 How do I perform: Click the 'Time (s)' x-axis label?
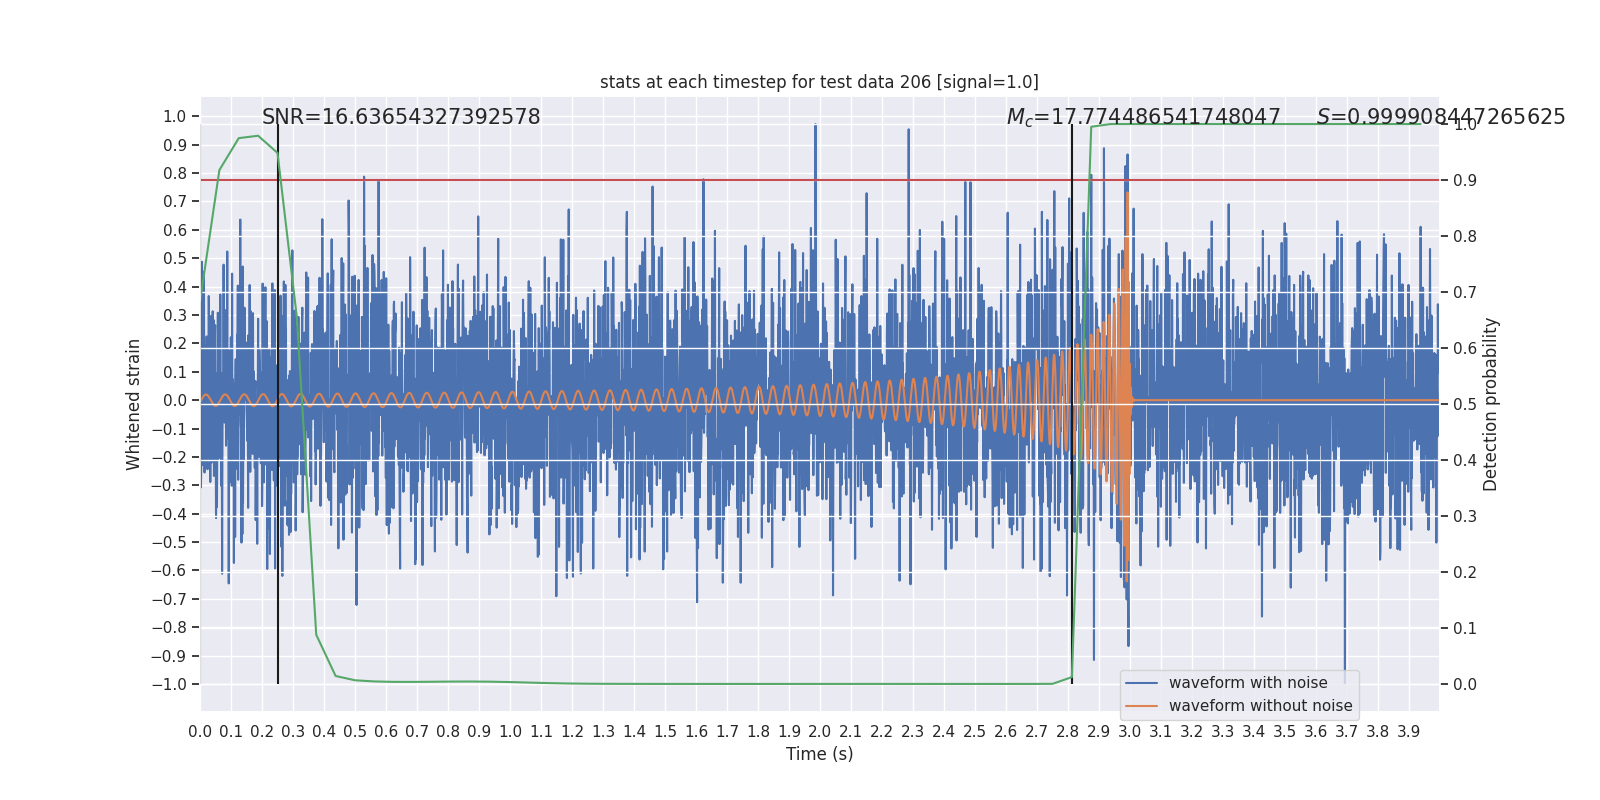tap(819, 754)
